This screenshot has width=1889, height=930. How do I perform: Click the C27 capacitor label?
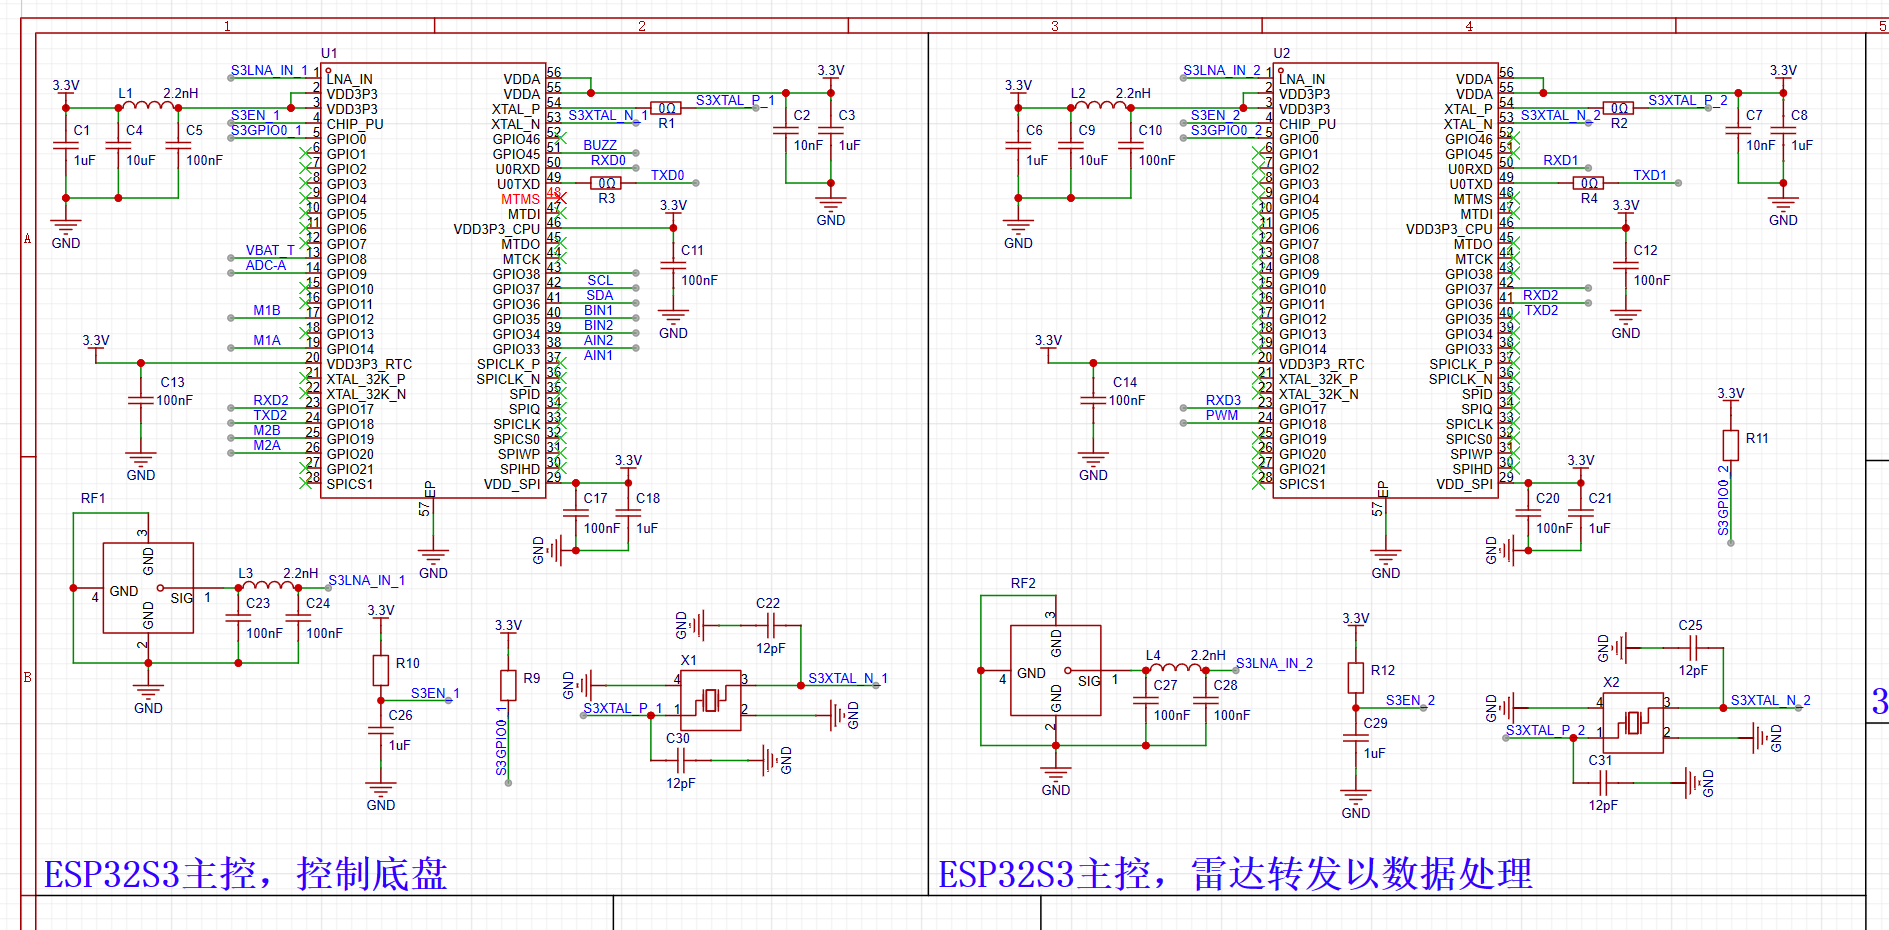tap(1166, 685)
